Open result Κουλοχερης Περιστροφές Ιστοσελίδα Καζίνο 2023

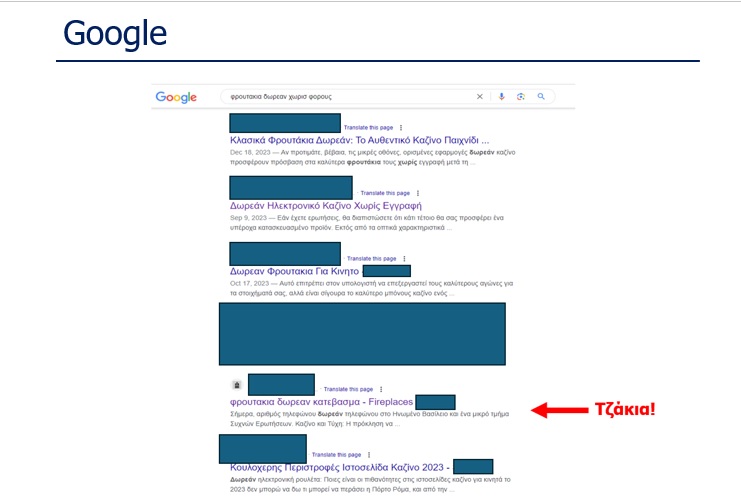339,468
